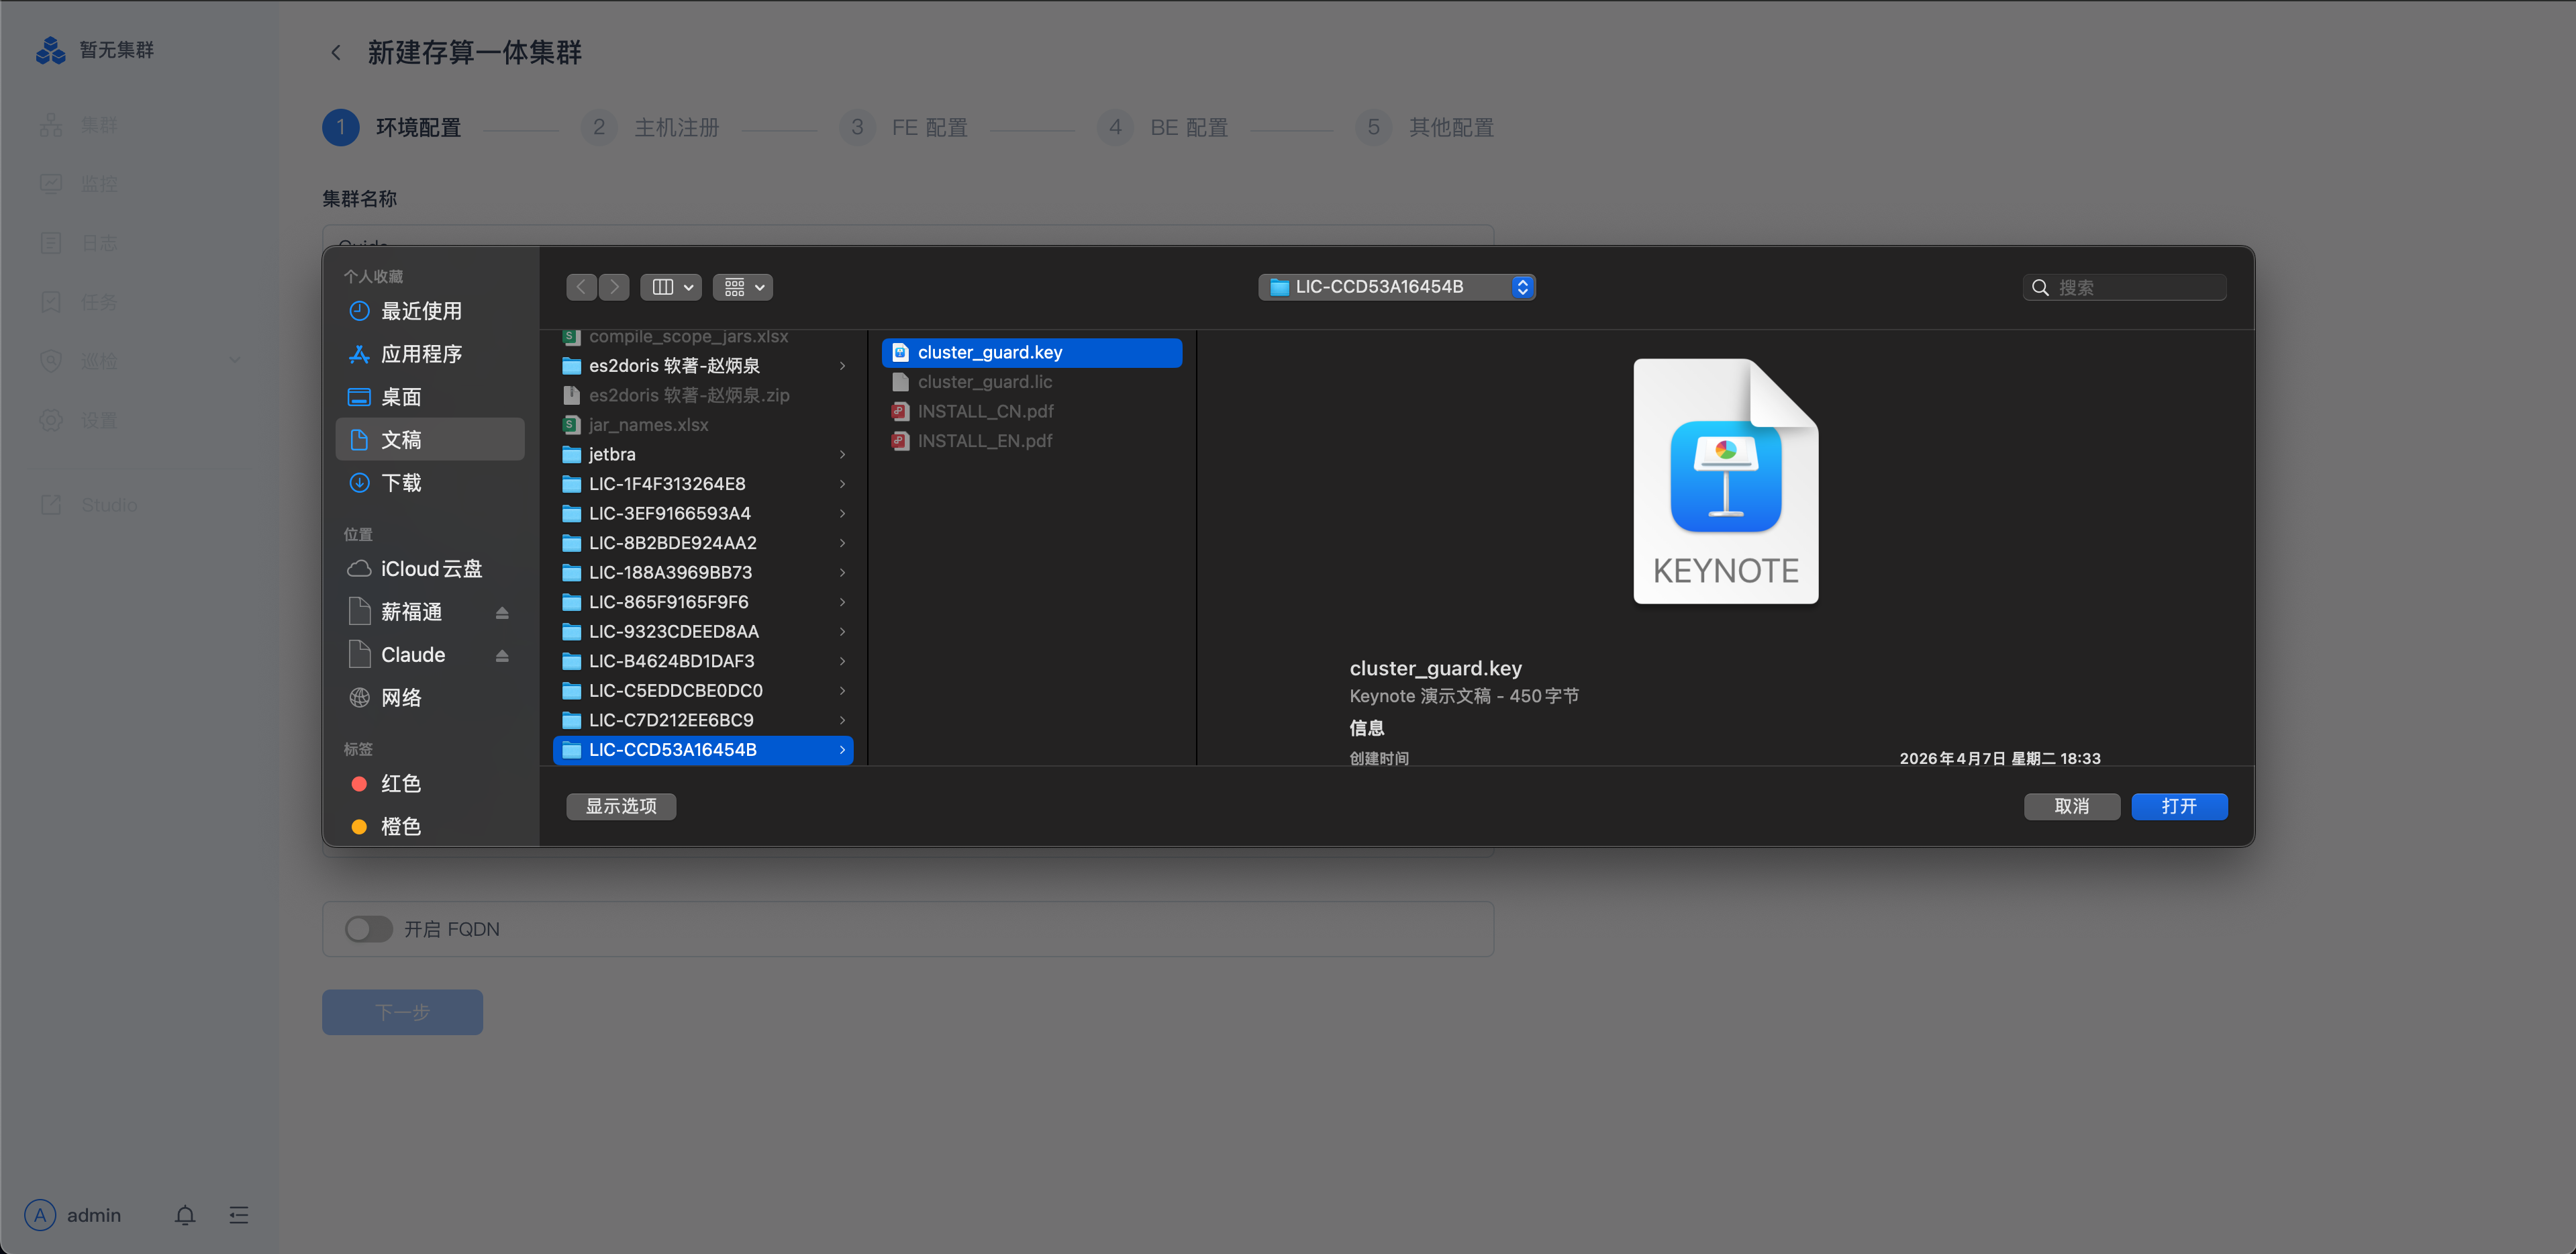Viewport: 2576px width, 1254px height.
Task: Click the 打开 button
Action: click(2179, 807)
